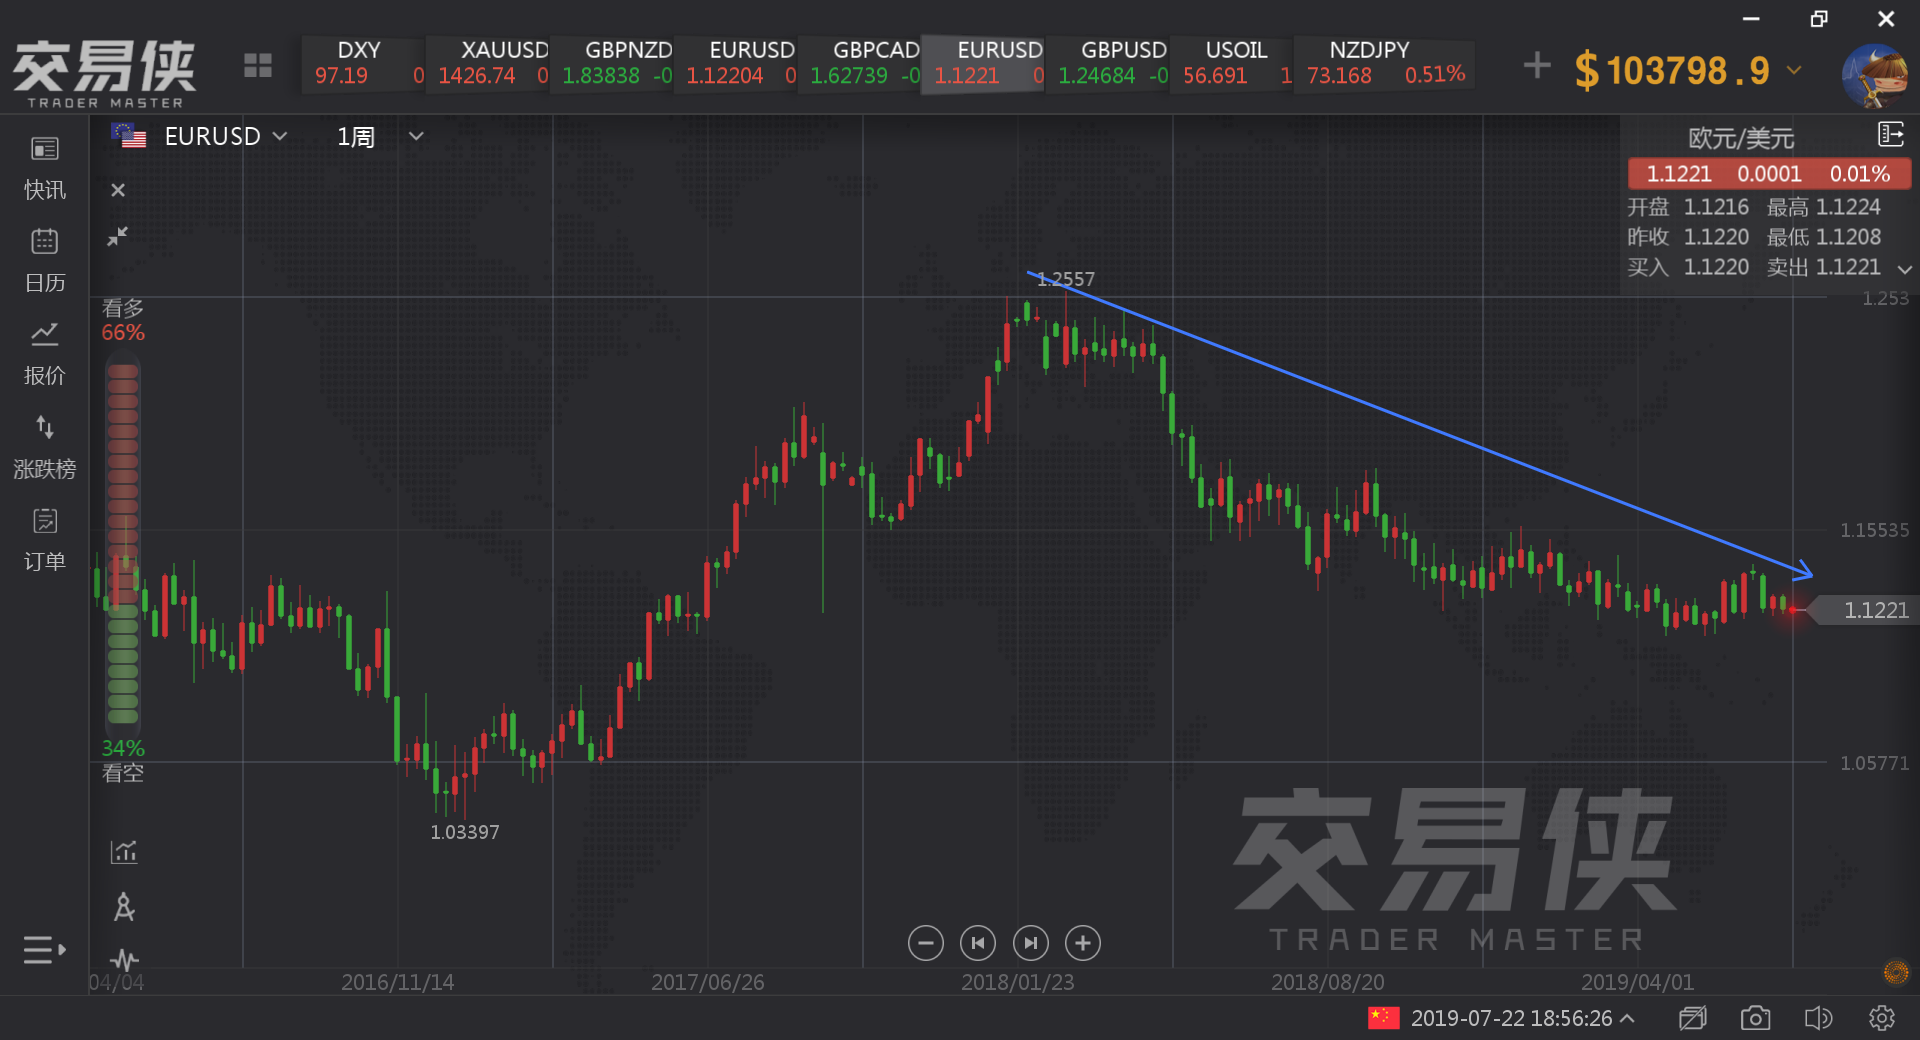Expand the account balance dropdown
The image size is (1920, 1040).
[x=1794, y=70]
